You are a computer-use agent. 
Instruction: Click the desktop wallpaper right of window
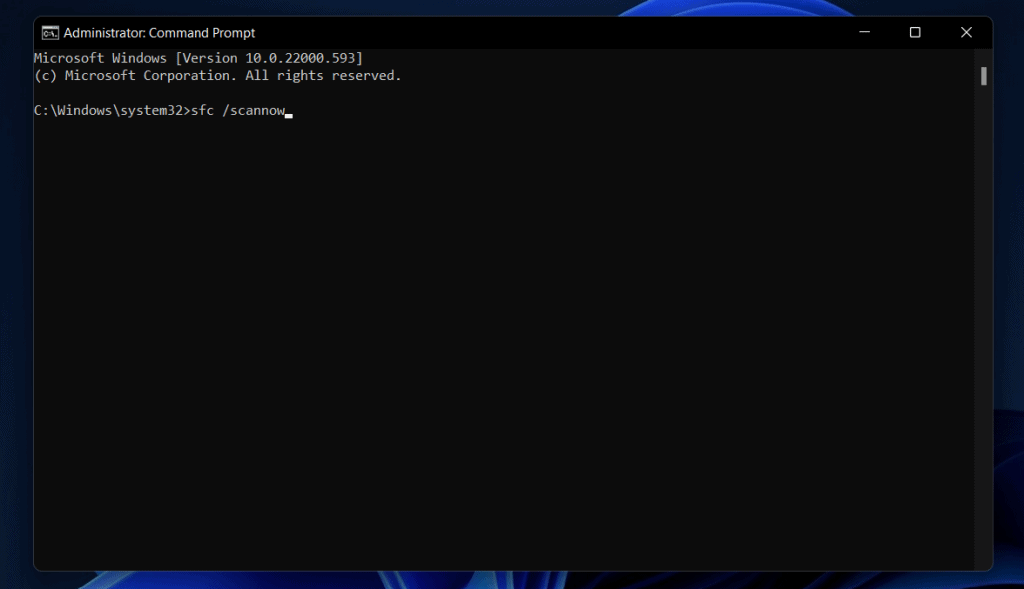click(1008, 300)
